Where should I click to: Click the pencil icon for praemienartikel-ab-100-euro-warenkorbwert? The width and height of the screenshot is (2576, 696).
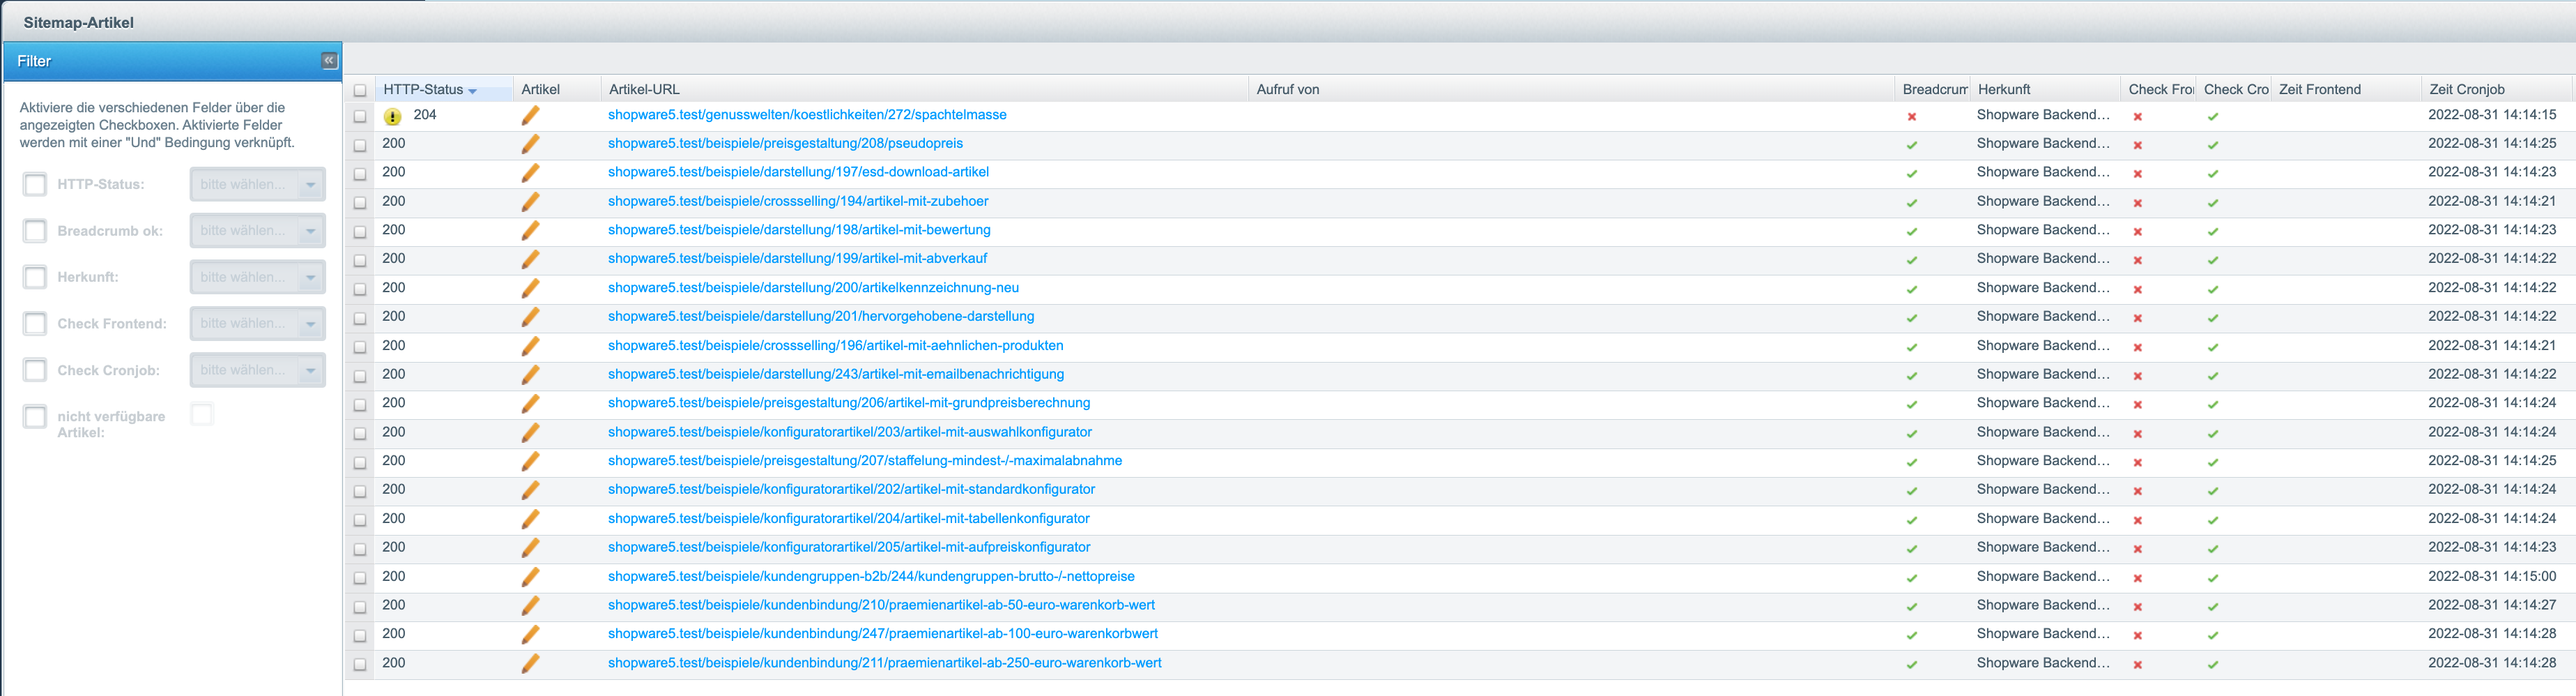click(x=531, y=634)
